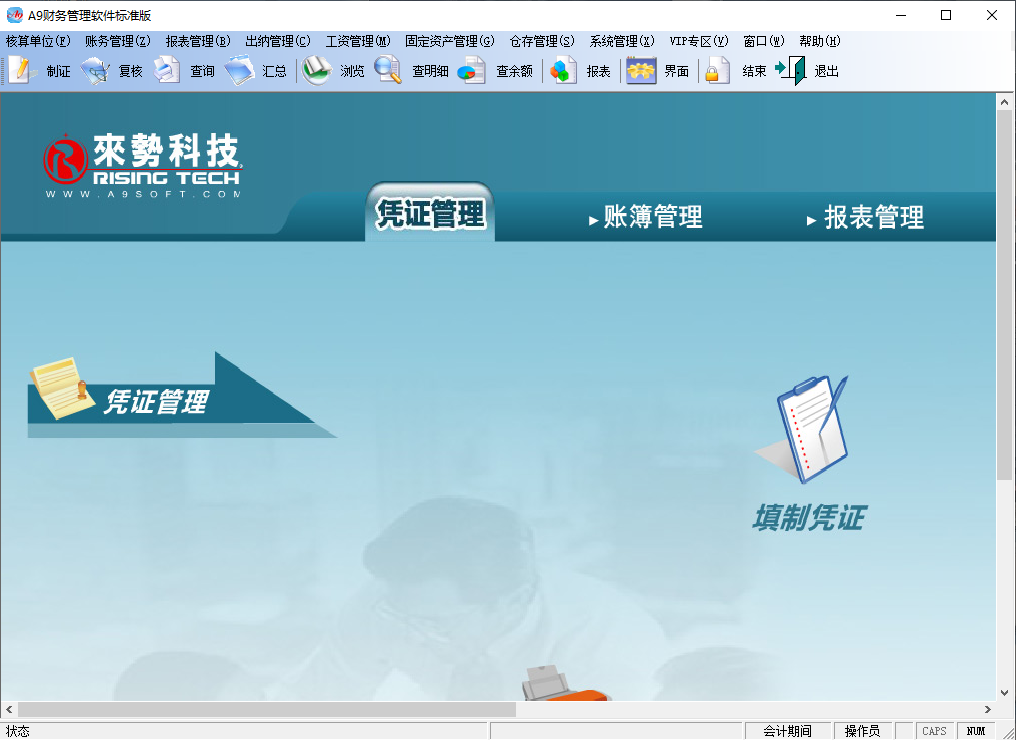
Task: Minimize the A9财务管理软件 window
Action: [901, 15]
